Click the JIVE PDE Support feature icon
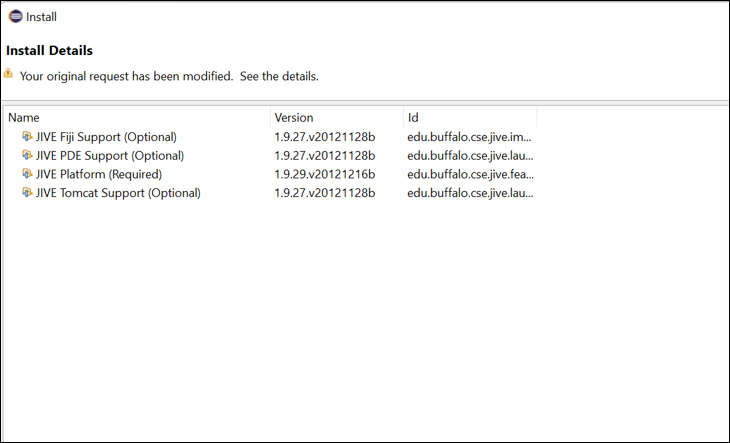The height and width of the screenshot is (443, 730). coord(27,155)
